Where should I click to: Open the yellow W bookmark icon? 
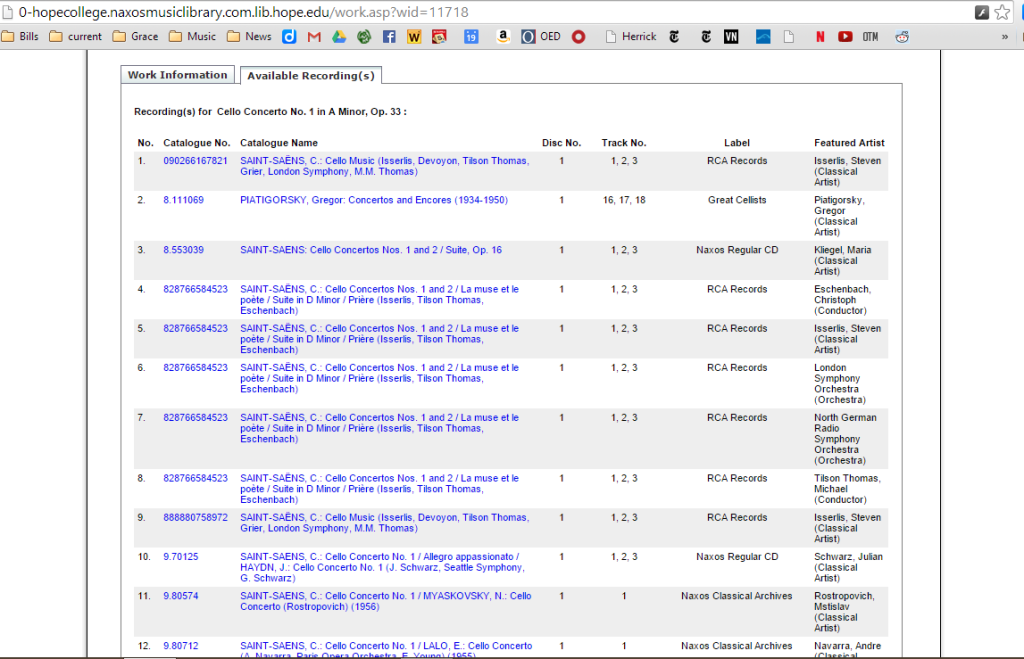pos(414,37)
